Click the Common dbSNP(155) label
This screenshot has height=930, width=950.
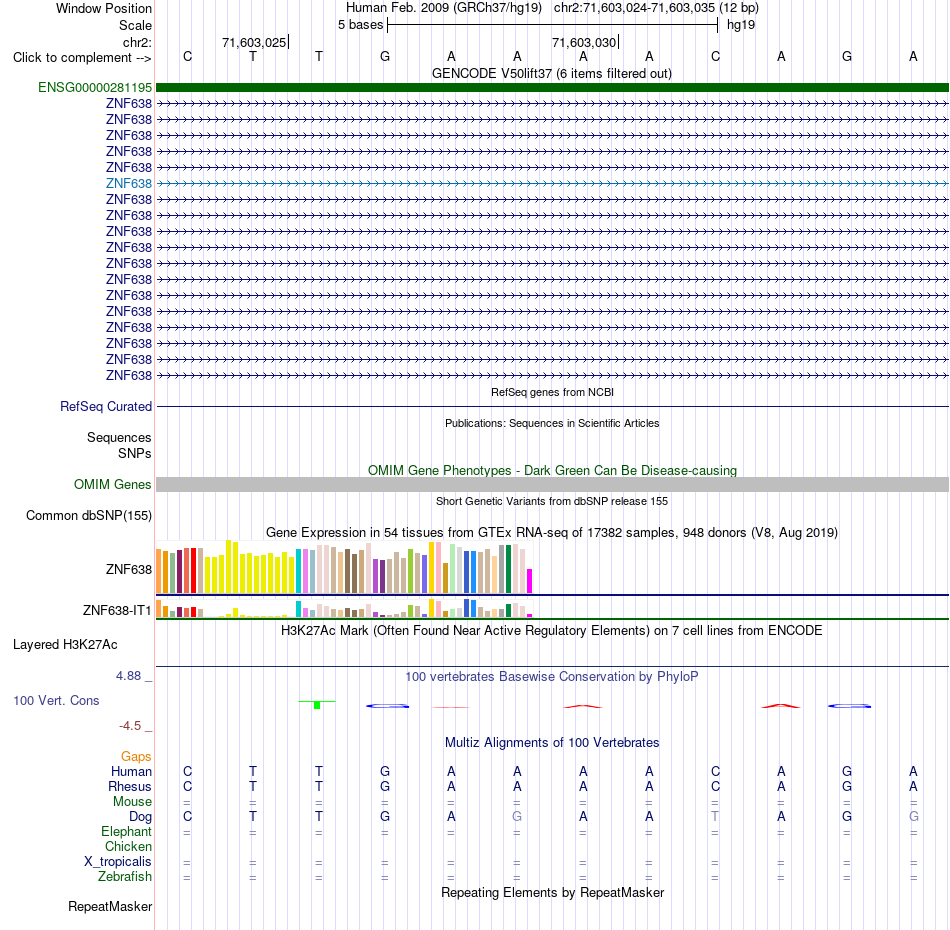pyautogui.click(x=88, y=516)
